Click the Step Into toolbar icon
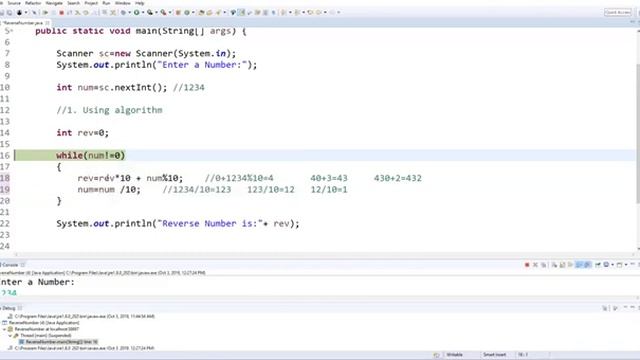This screenshot has width=640, height=360. [78, 12]
